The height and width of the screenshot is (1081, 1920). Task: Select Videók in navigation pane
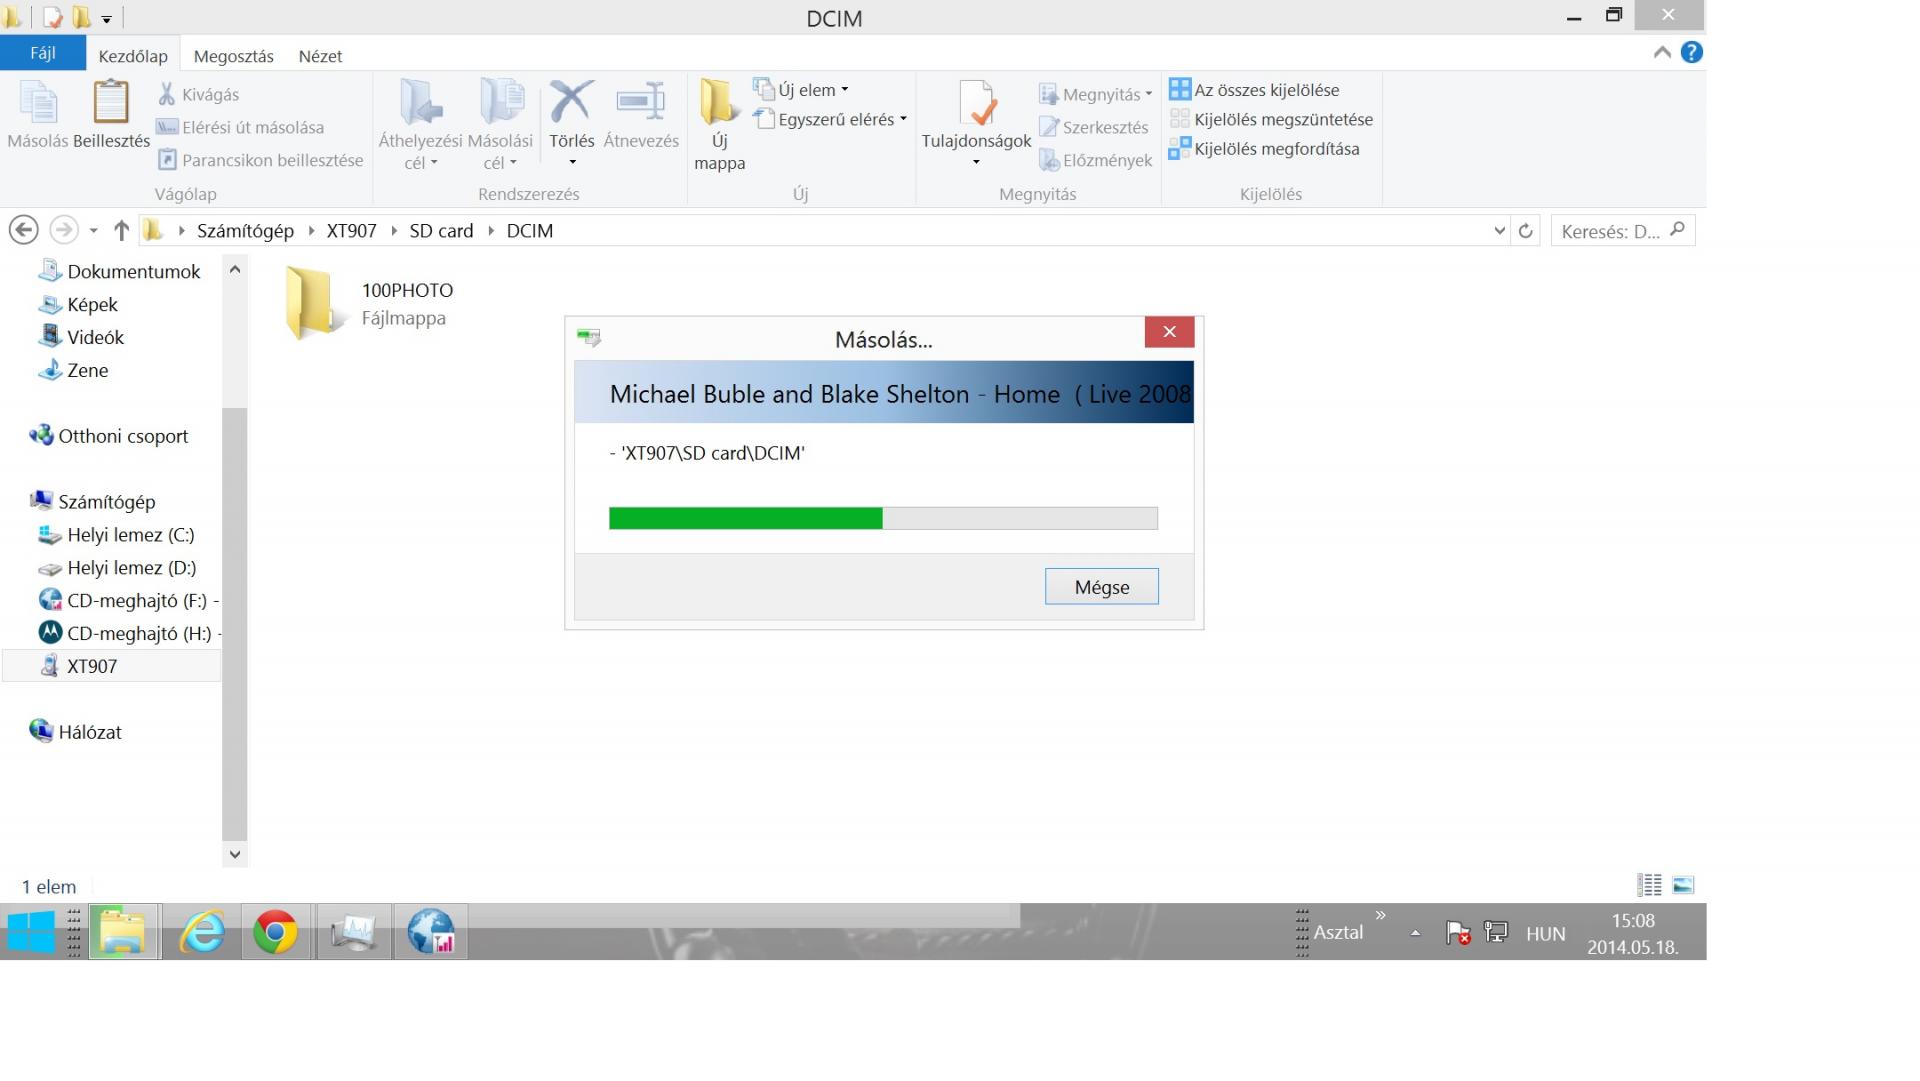coord(82,337)
